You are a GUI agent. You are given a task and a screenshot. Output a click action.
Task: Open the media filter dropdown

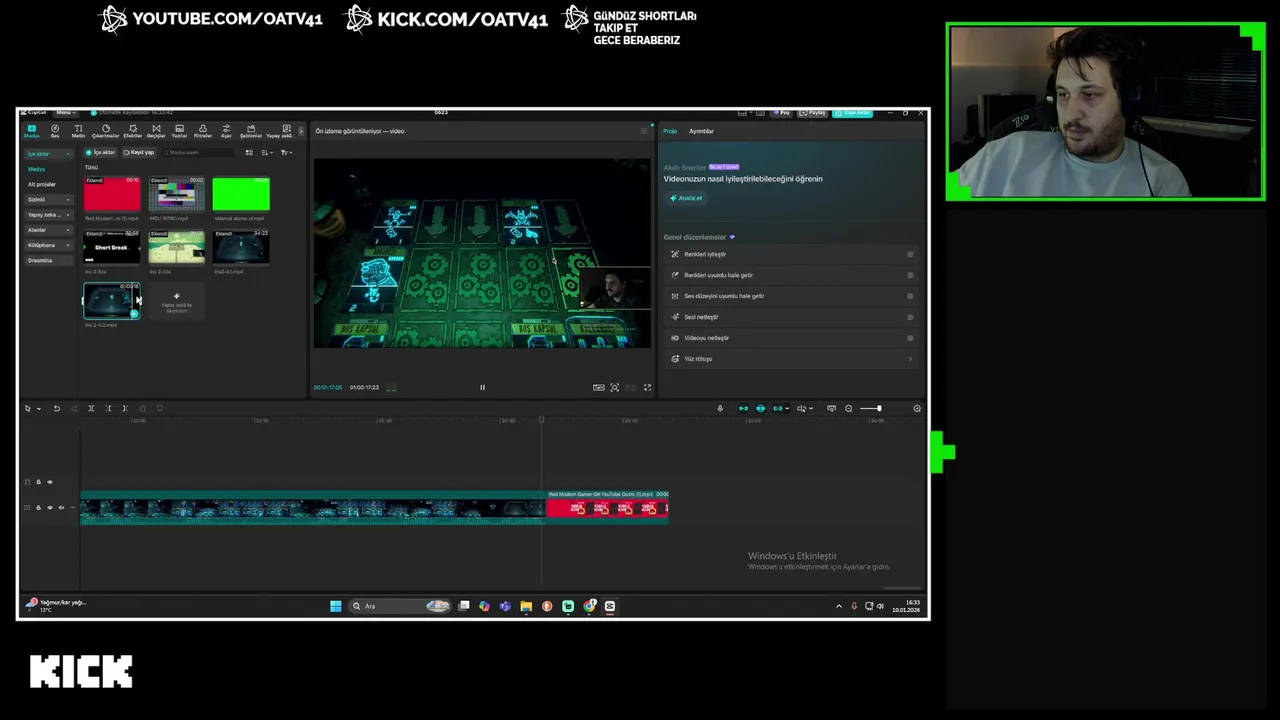point(286,153)
